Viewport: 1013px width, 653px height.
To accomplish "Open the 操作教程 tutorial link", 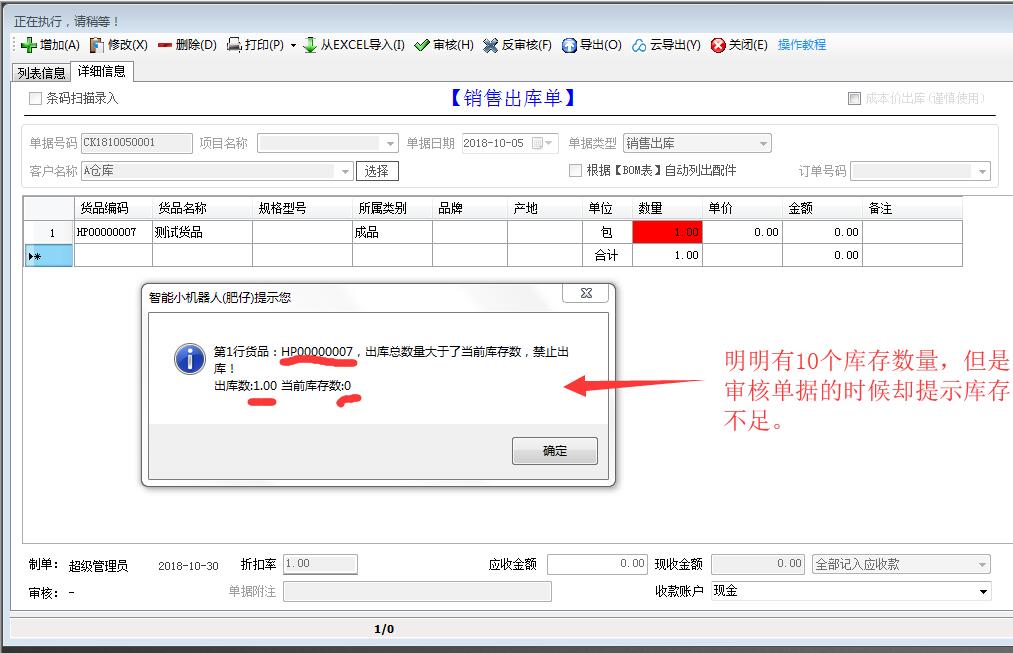I will point(802,45).
